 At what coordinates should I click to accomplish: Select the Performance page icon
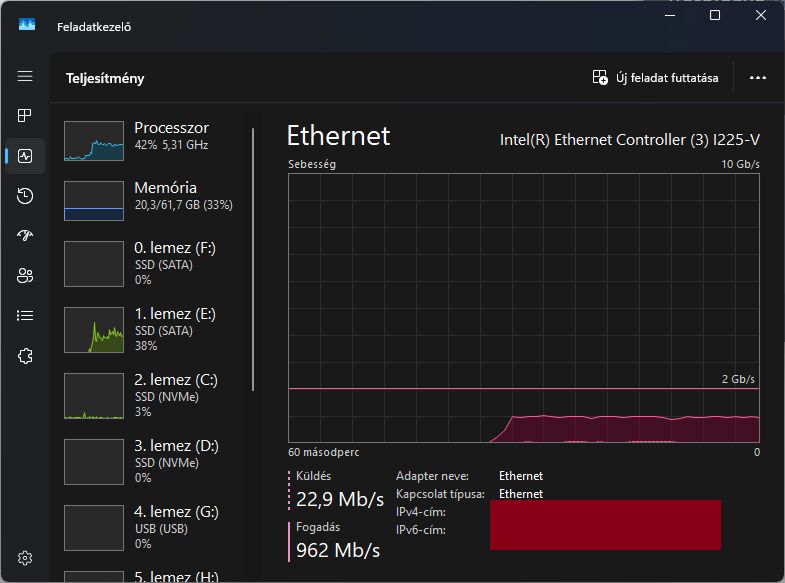point(25,156)
